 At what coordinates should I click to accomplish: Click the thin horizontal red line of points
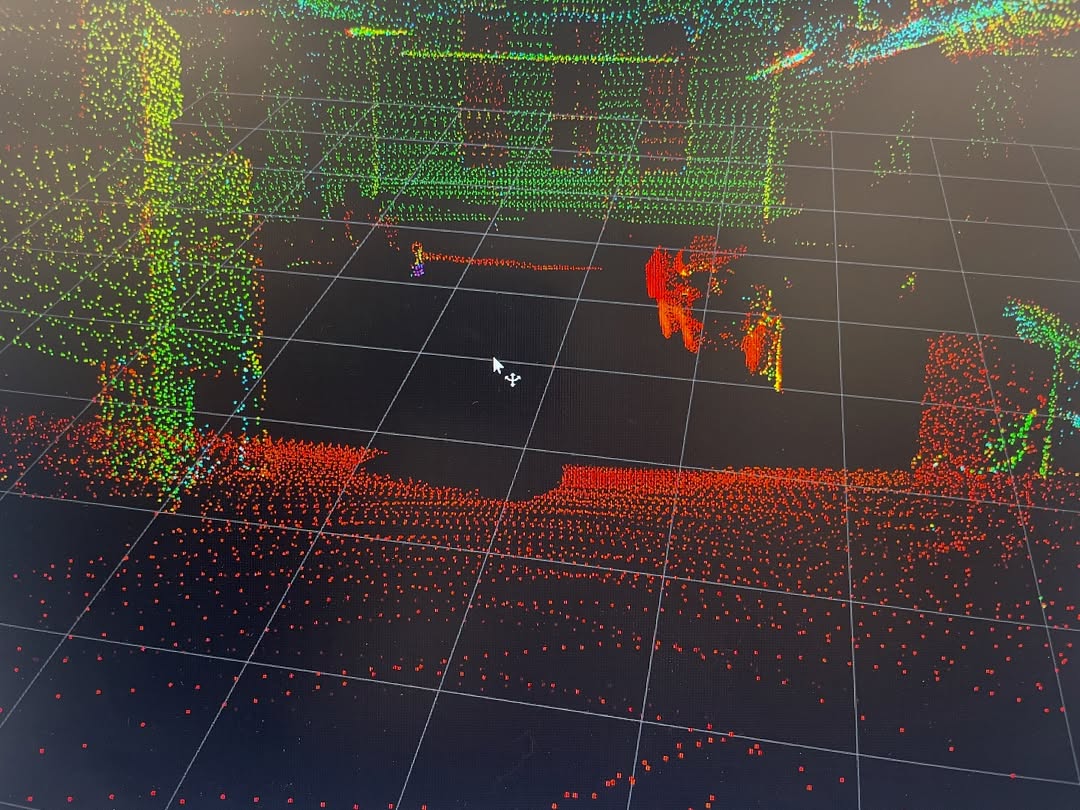(x=511, y=262)
